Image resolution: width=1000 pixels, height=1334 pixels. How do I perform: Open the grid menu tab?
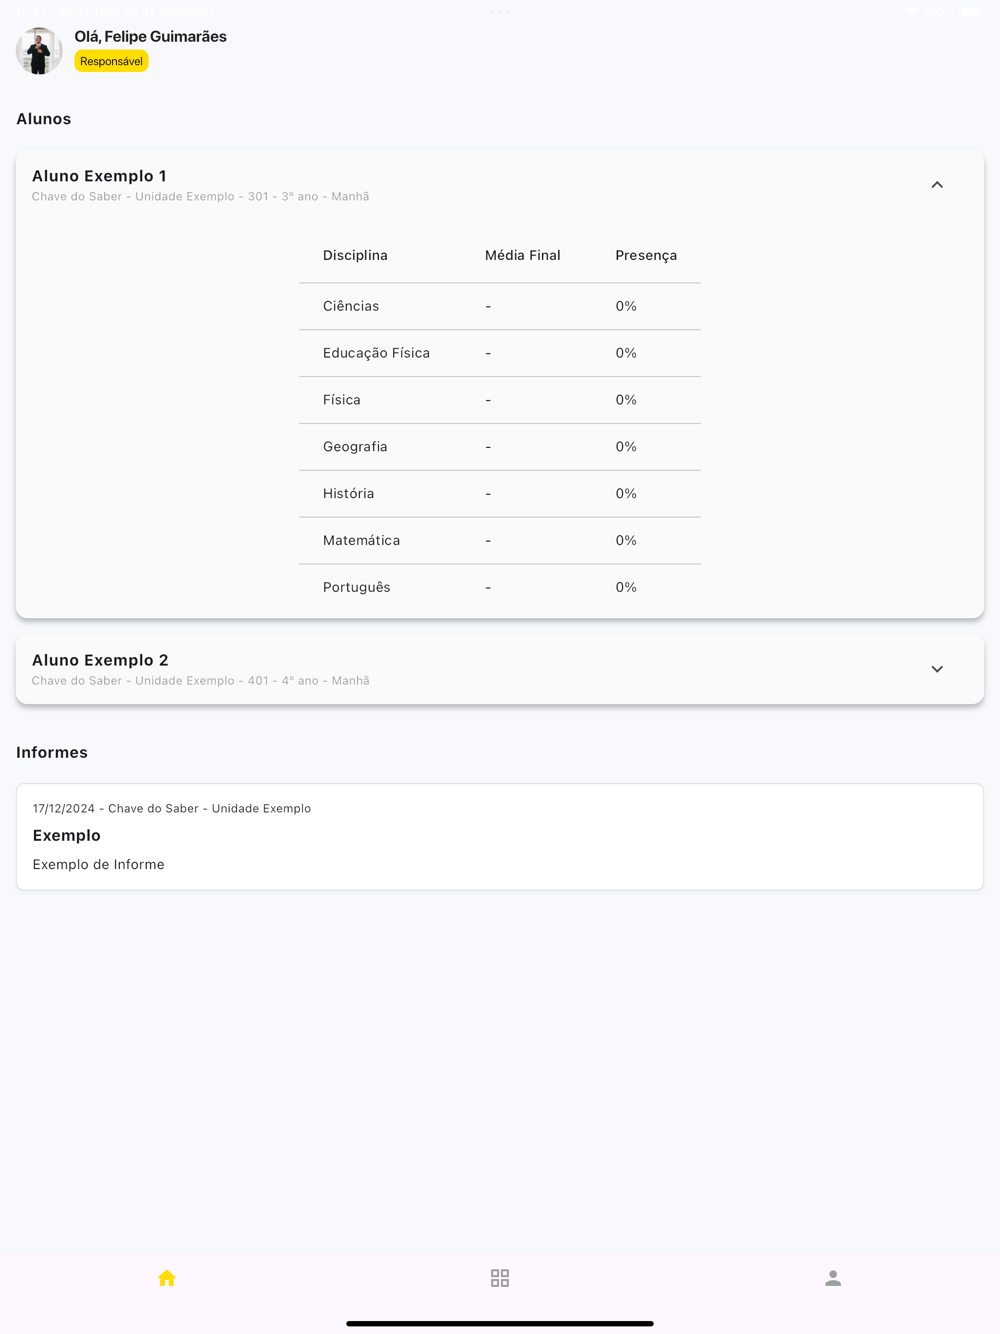point(500,1278)
